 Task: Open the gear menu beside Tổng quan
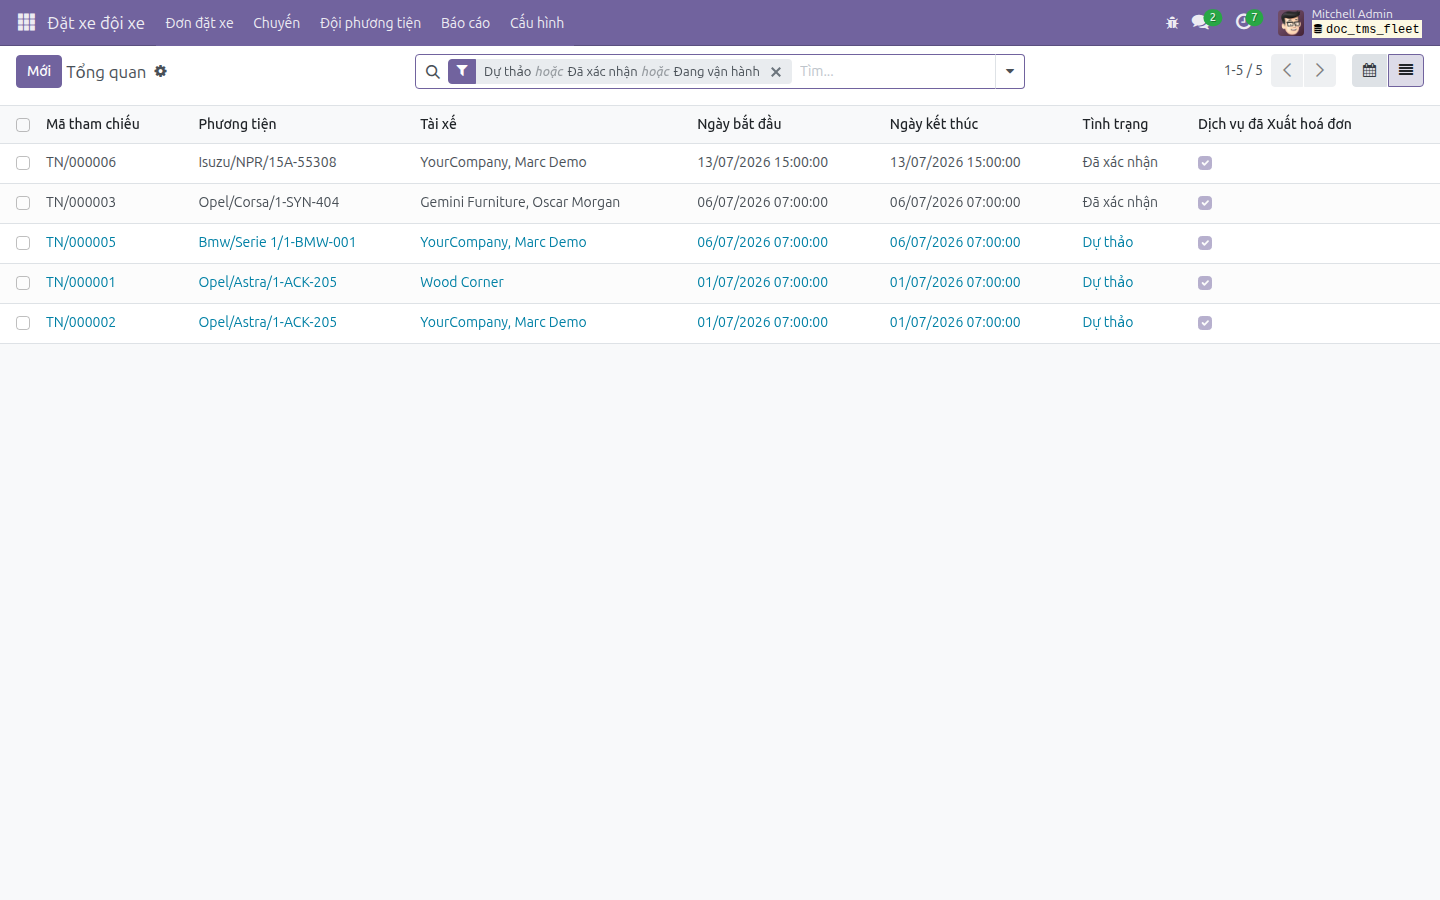pos(161,71)
